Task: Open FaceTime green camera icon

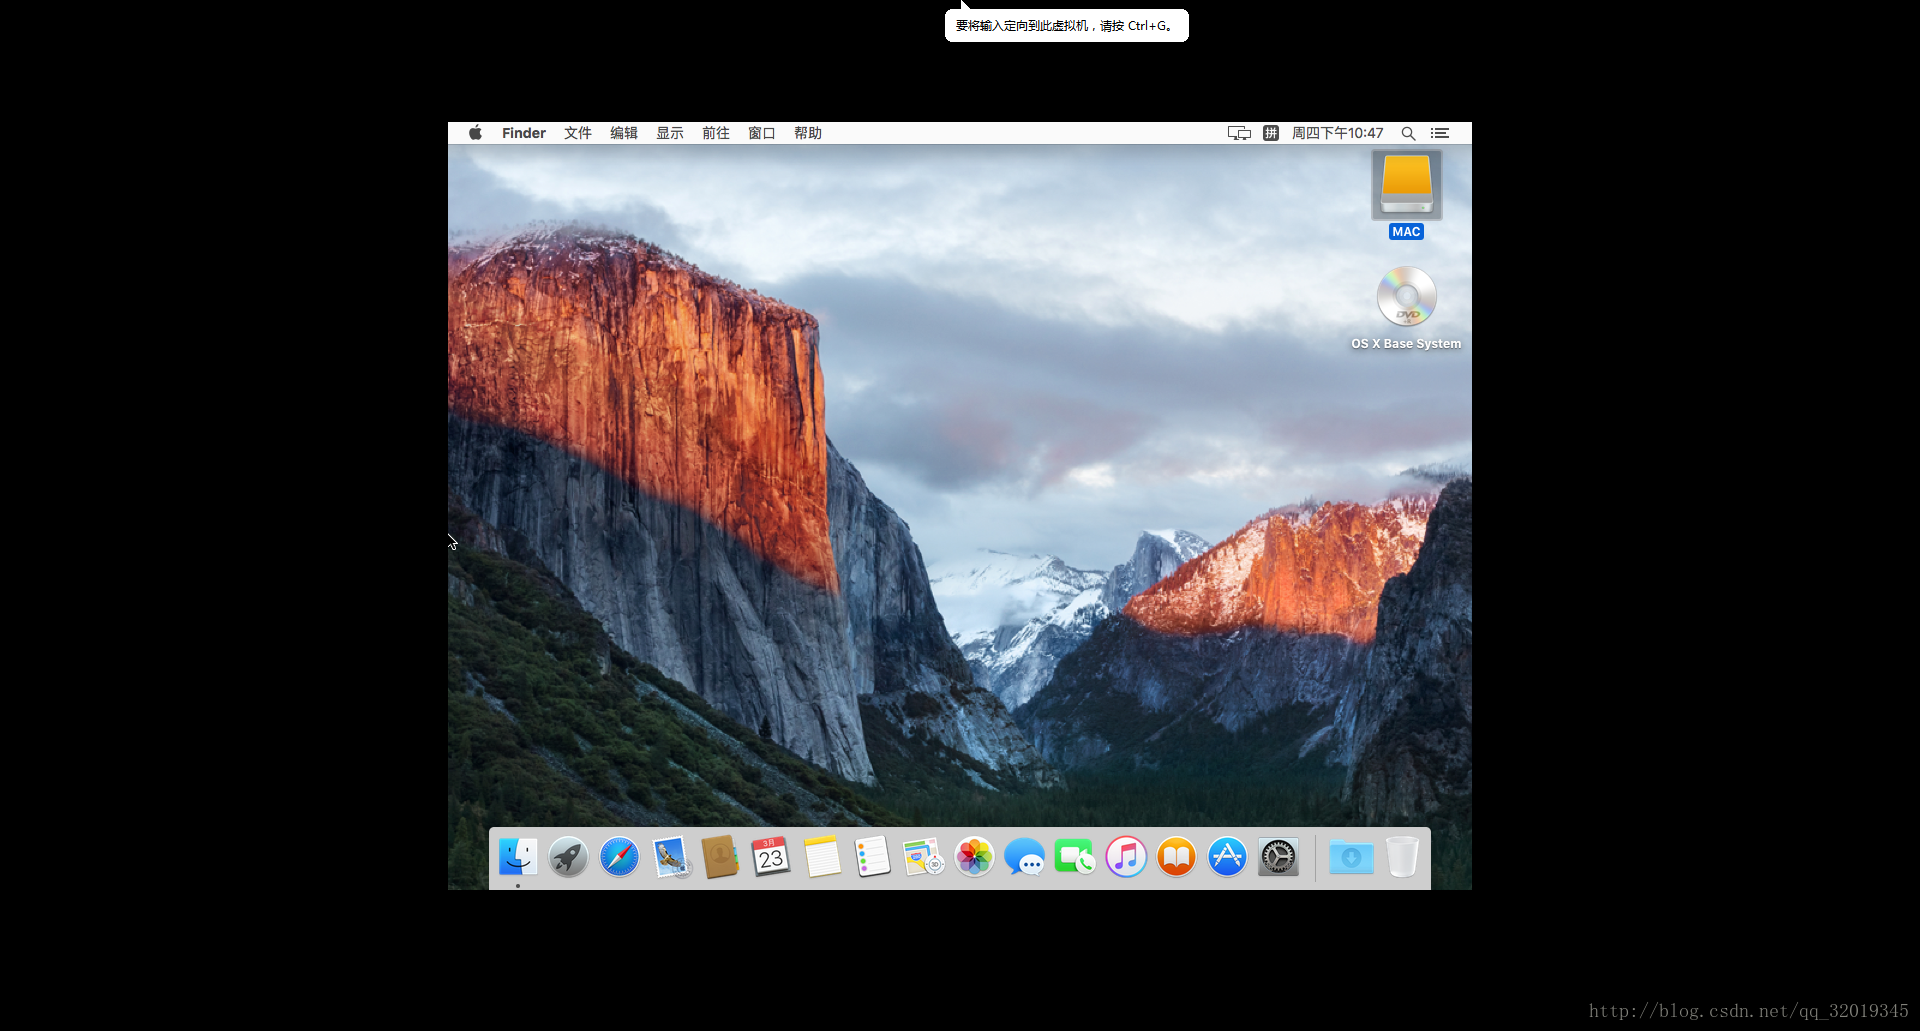Action: click(x=1075, y=857)
